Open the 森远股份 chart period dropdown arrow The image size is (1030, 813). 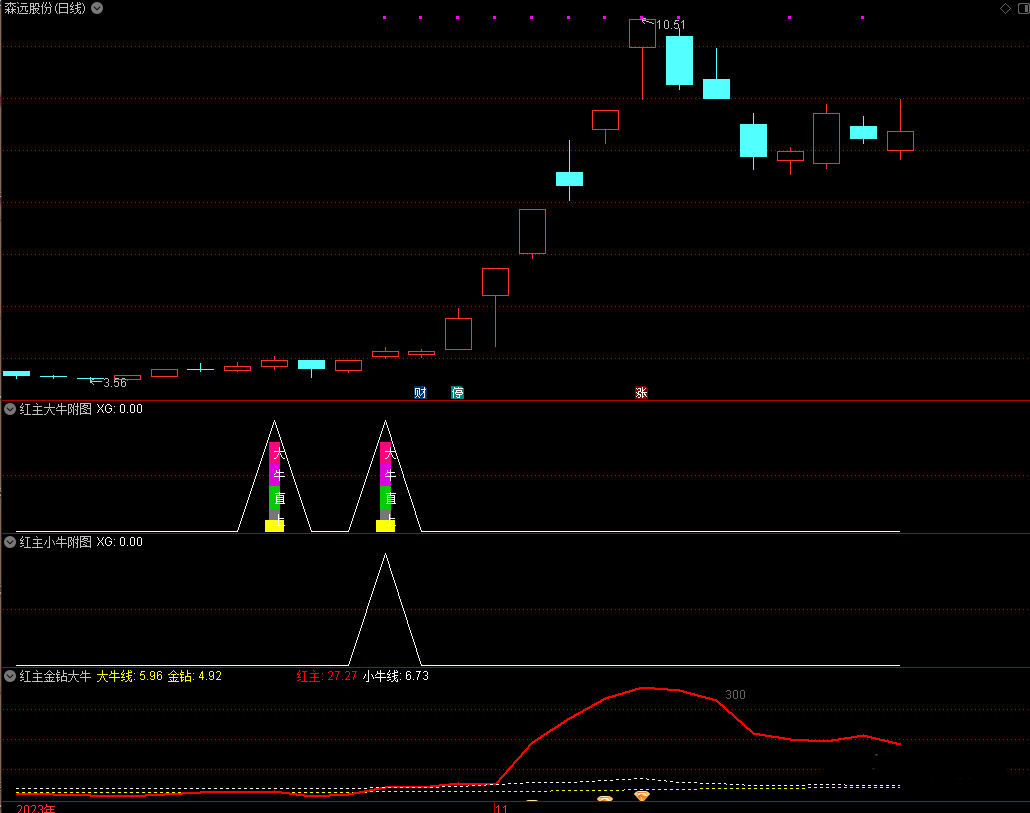tap(96, 8)
